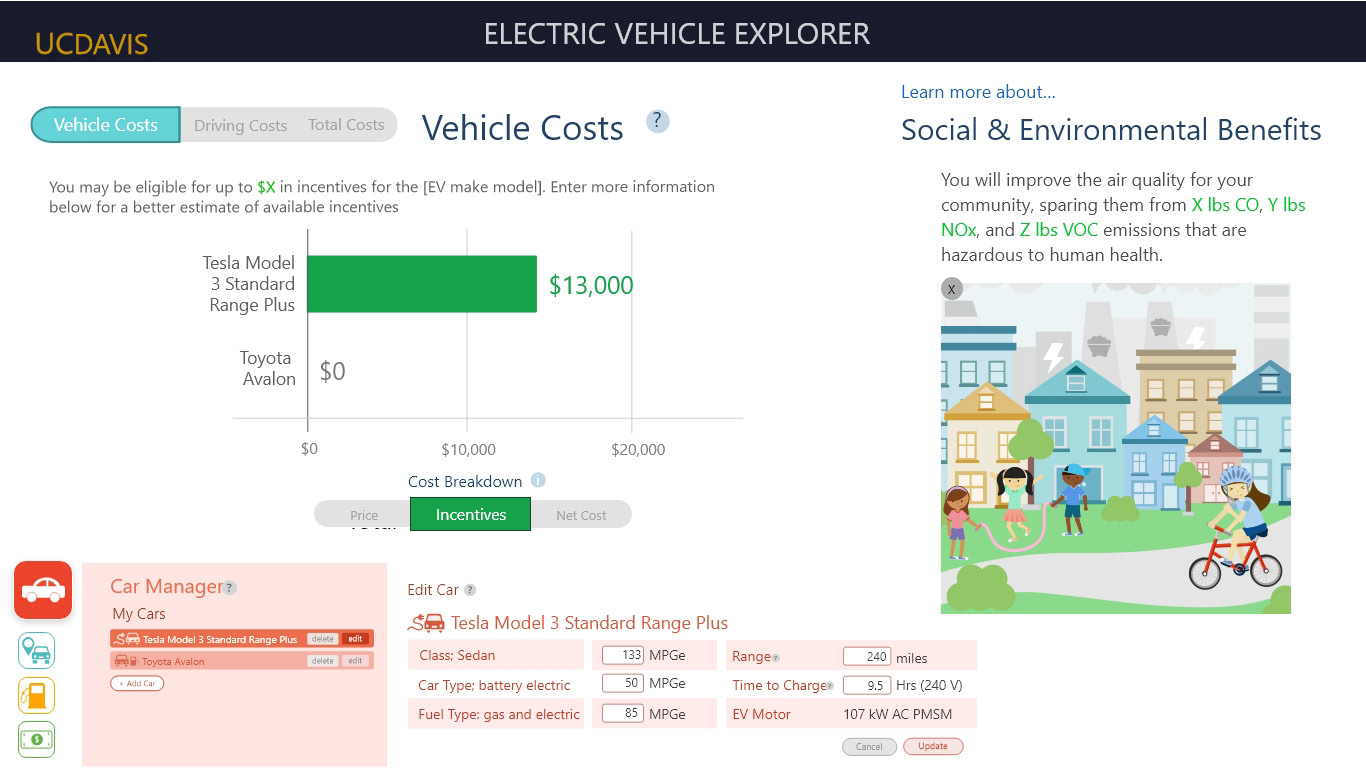The width and height of the screenshot is (1366, 768).
Task: Click the X lbs CO emissions text
Action: [1226, 205]
